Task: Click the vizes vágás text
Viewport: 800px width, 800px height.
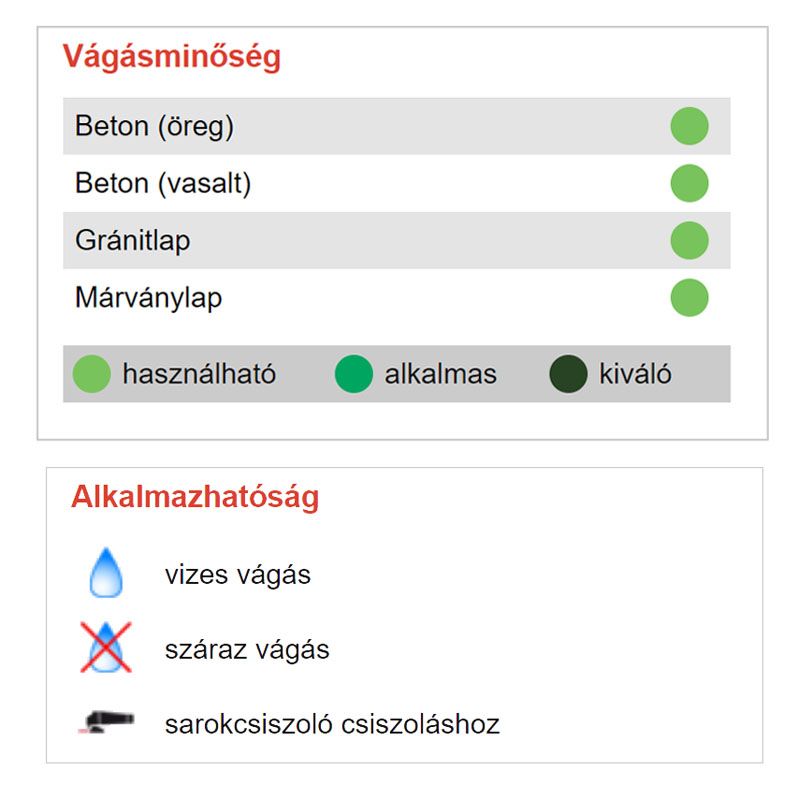Action: (x=238, y=575)
